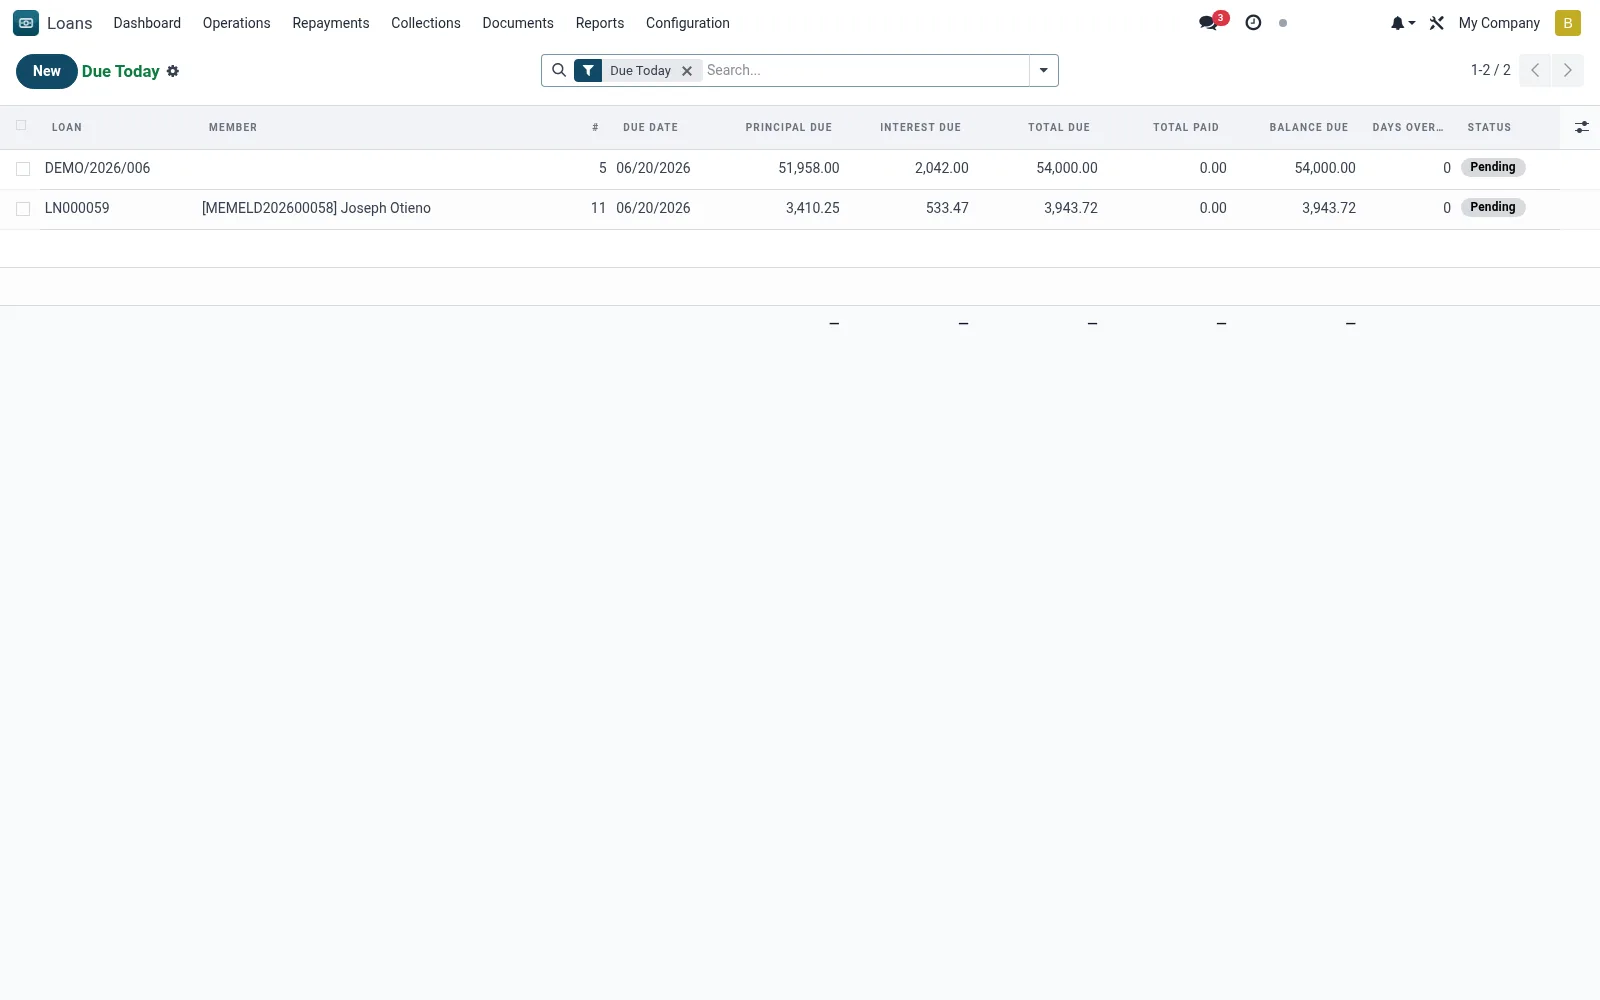Click the search magnifier icon
This screenshot has height=1000, width=1600.
coord(559,70)
